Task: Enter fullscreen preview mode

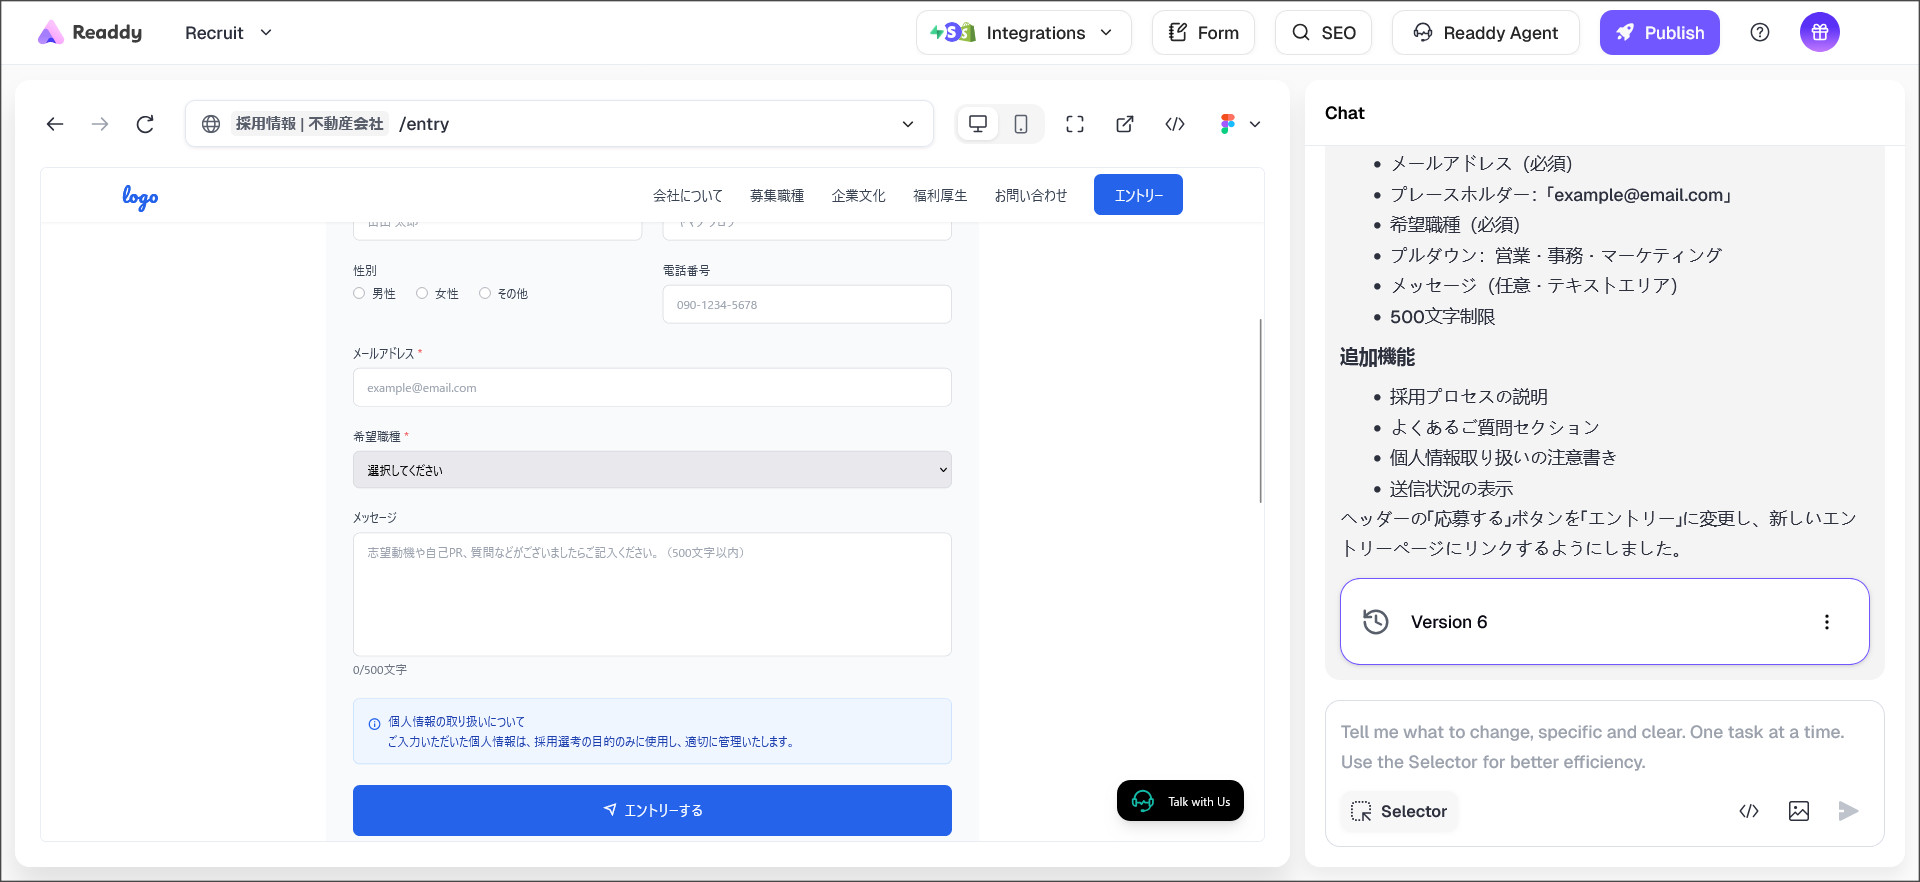Action: pos(1075,124)
